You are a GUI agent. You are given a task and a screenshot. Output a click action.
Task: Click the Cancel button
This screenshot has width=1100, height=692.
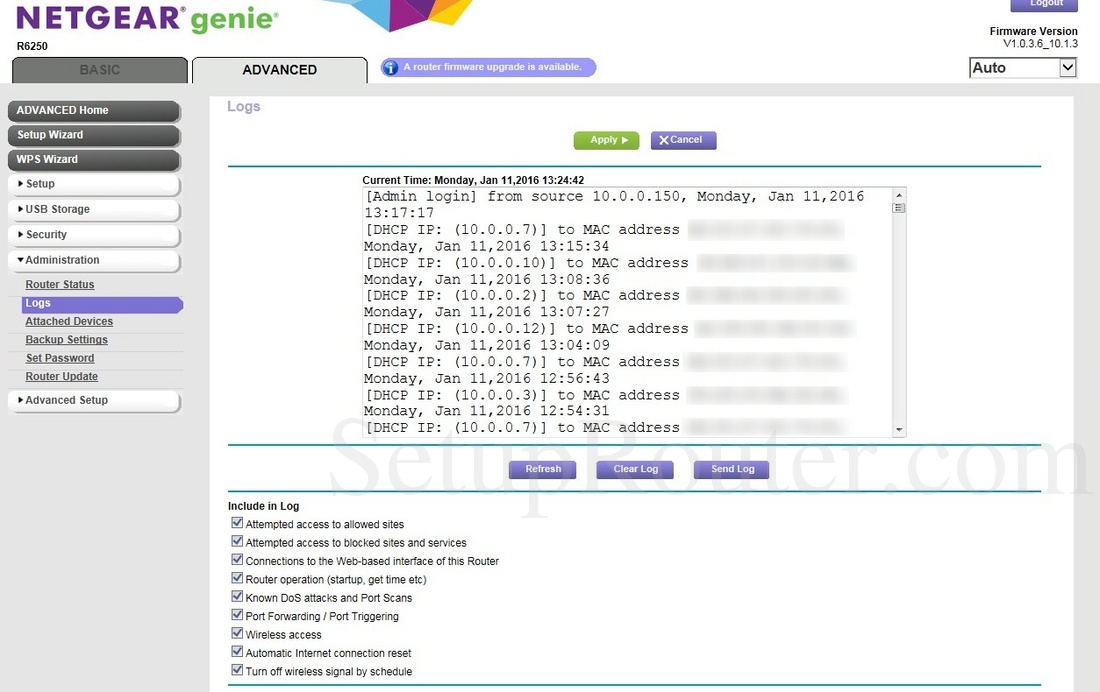click(683, 140)
